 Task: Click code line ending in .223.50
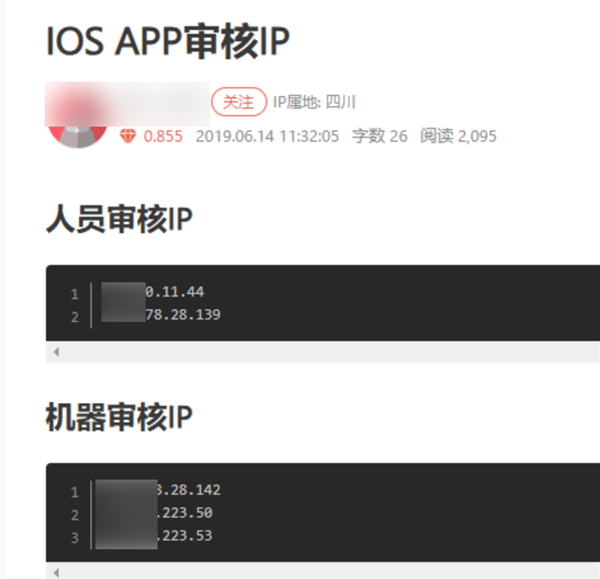click(x=154, y=513)
